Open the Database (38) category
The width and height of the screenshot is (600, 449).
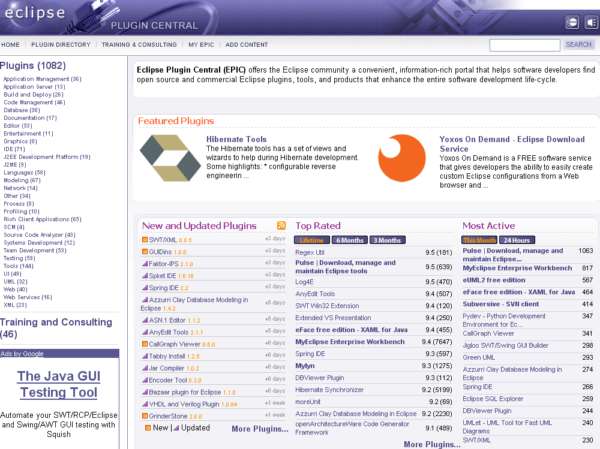point(22,110)
